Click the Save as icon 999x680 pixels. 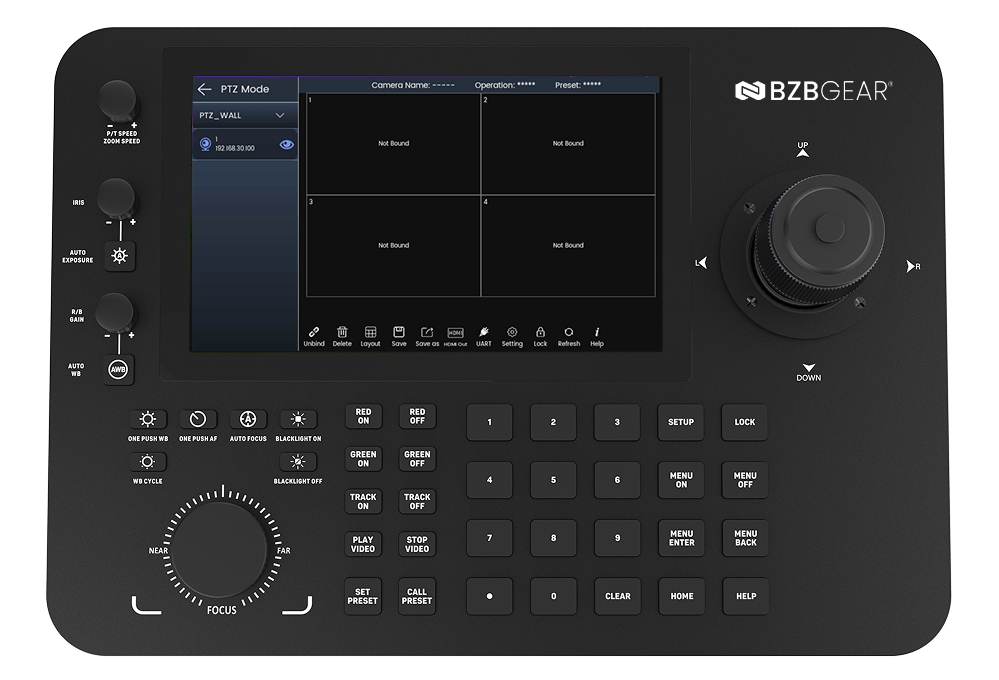pyautogui.click(x=427, y=332)
